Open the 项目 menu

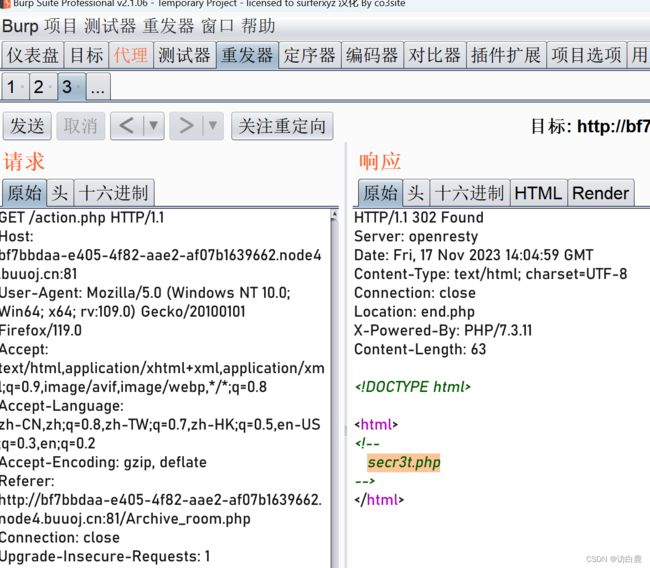click(x=61, y=26)
